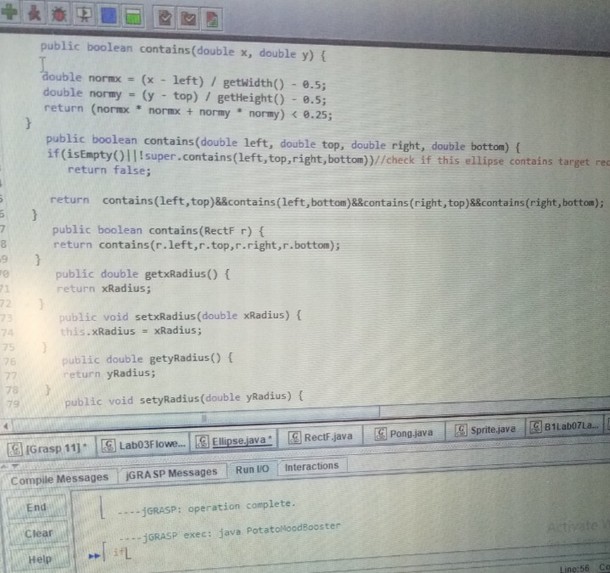Click the file icon on the Ellipse.java tab
The width and height of the screenshot is (610, 573).
(202, 442)
